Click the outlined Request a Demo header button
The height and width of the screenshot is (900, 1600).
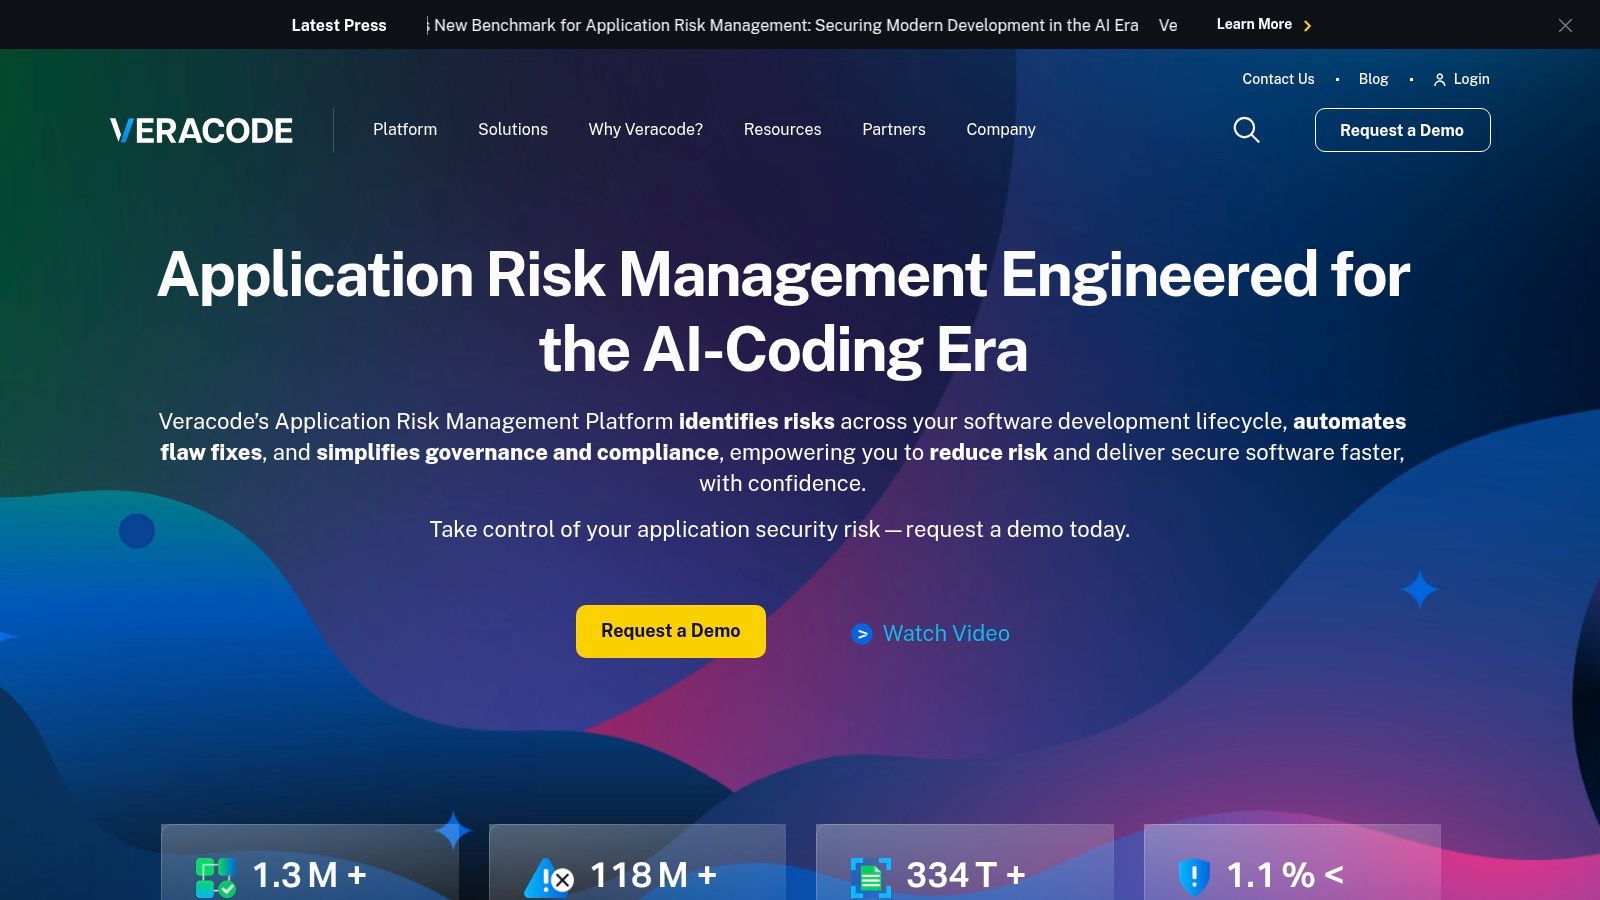tap(1402, 130)
